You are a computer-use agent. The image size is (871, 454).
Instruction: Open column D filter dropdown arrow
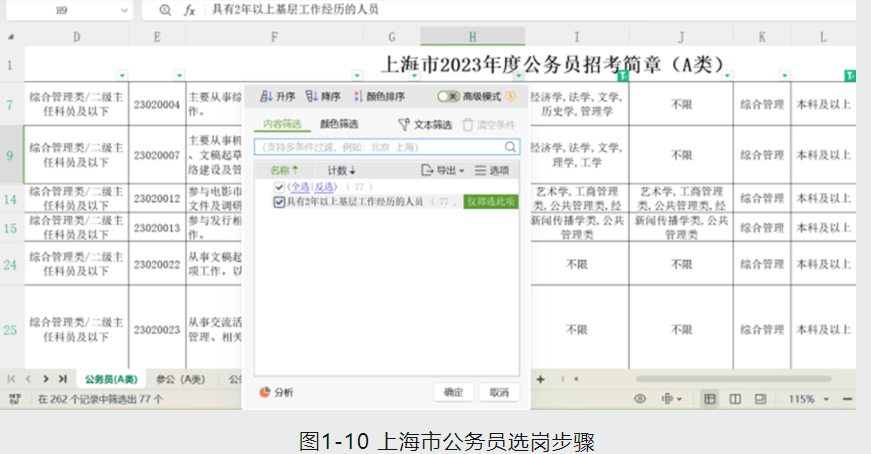pyautogui.click(x=122, y=76)
